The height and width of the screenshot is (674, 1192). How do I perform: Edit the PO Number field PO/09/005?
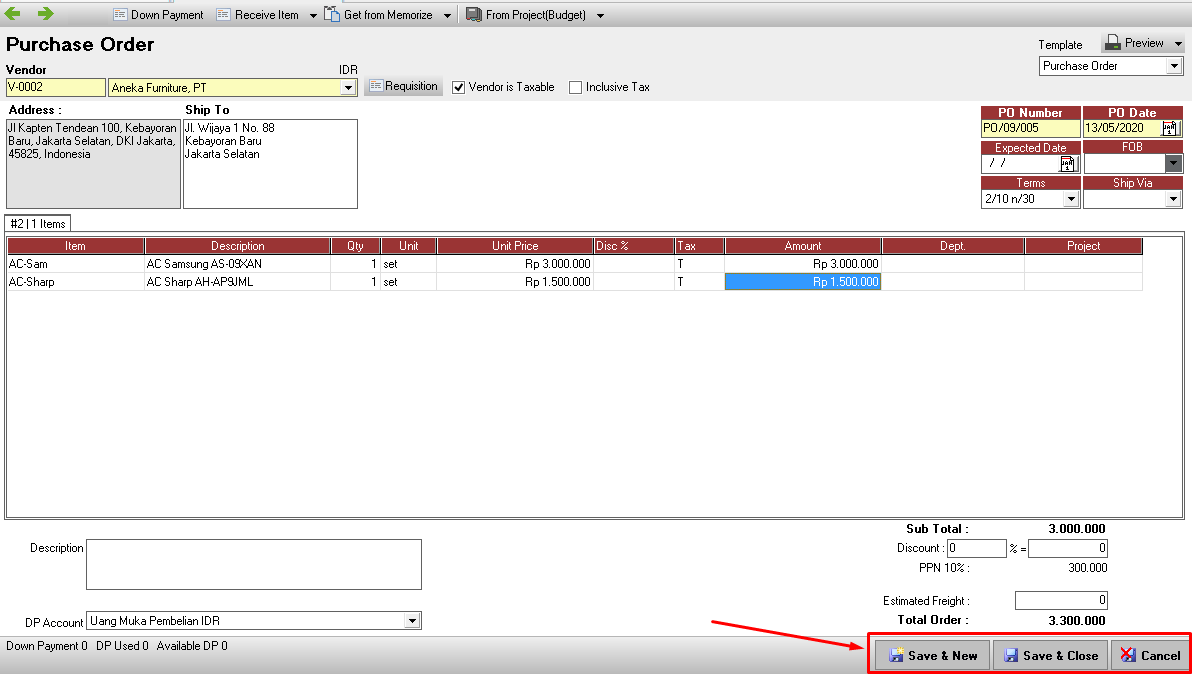[x=1030, y=128]
